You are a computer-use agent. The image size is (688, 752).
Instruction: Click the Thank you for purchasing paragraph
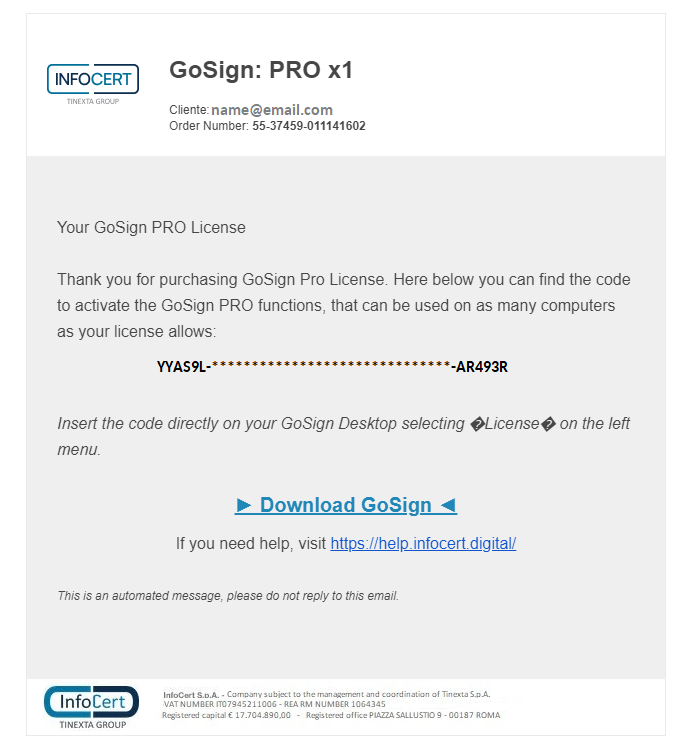coord(344,306)
